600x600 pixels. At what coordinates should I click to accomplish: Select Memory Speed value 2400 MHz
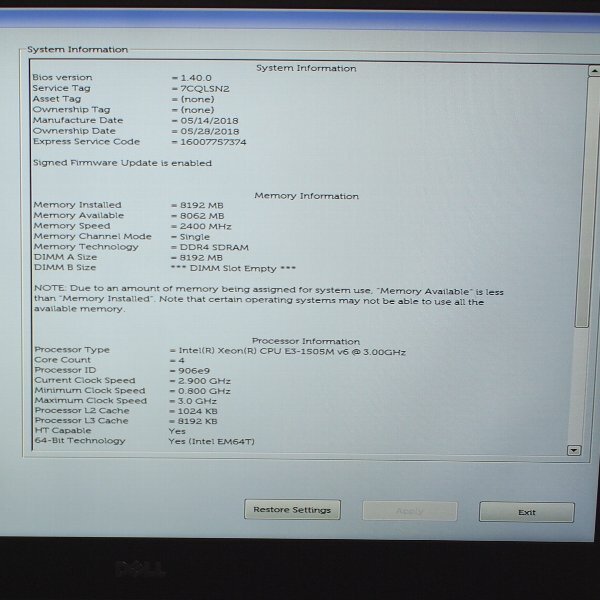205,227
